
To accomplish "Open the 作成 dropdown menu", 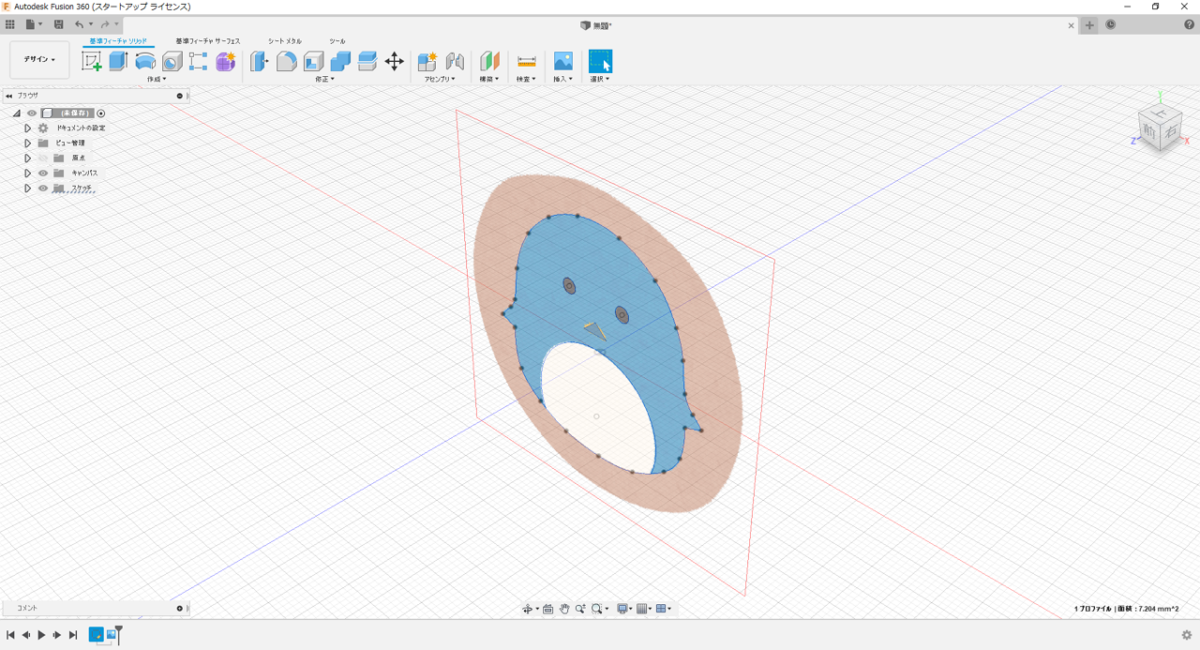I will [x=156, y=78].
